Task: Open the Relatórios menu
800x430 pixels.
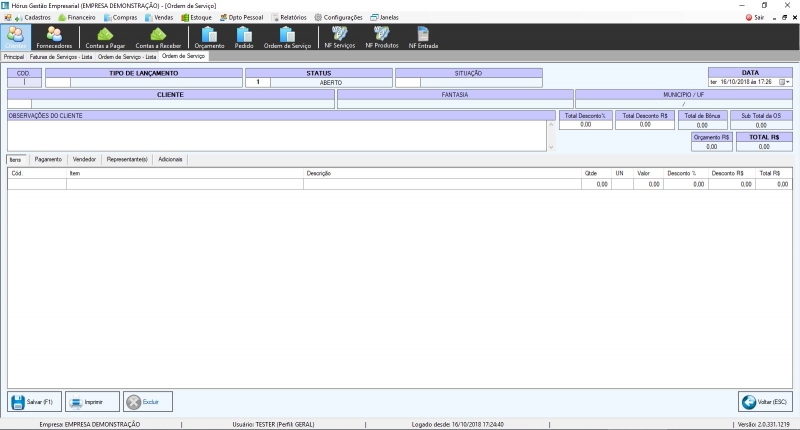Action: (289, 17)
